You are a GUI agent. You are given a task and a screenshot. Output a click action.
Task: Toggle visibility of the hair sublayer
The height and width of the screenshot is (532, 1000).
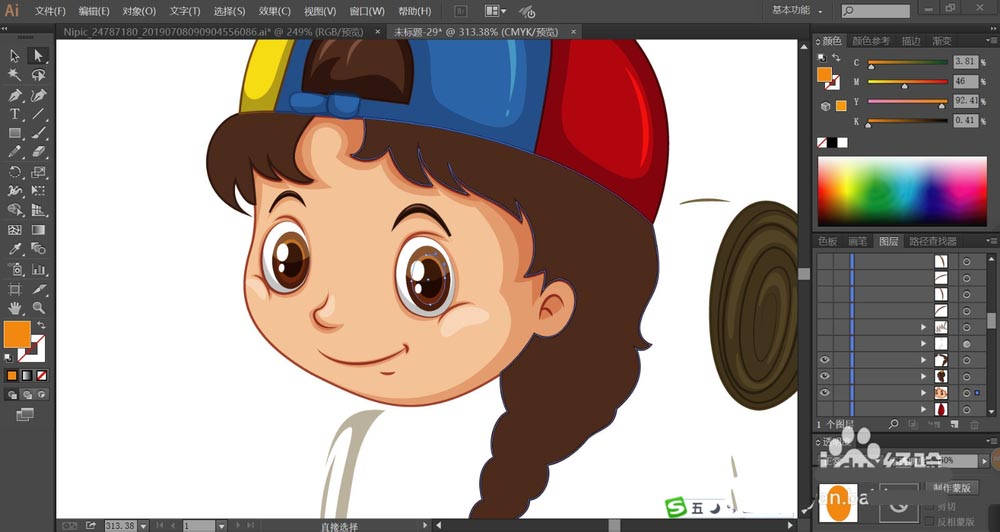(x=824, y=376)
